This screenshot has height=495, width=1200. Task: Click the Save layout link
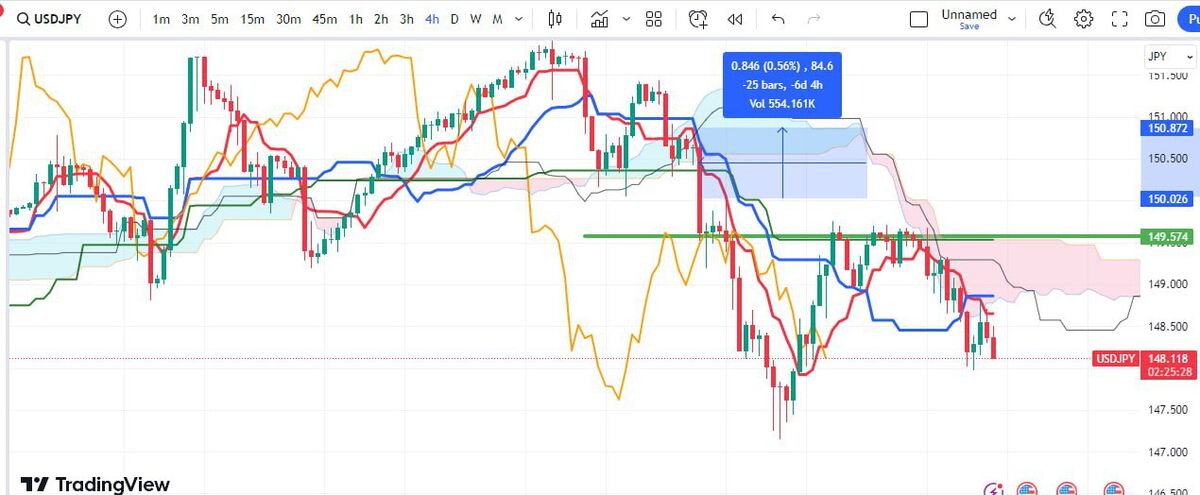968,27
